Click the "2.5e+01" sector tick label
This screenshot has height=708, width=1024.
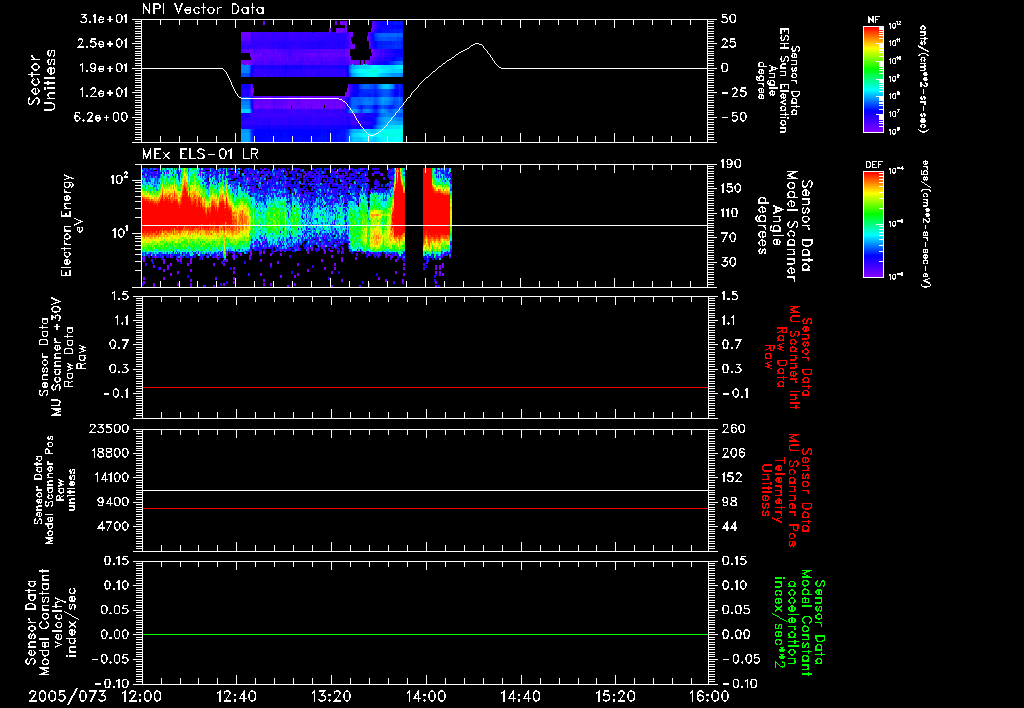pyautogui.click(x=104, y=43)
